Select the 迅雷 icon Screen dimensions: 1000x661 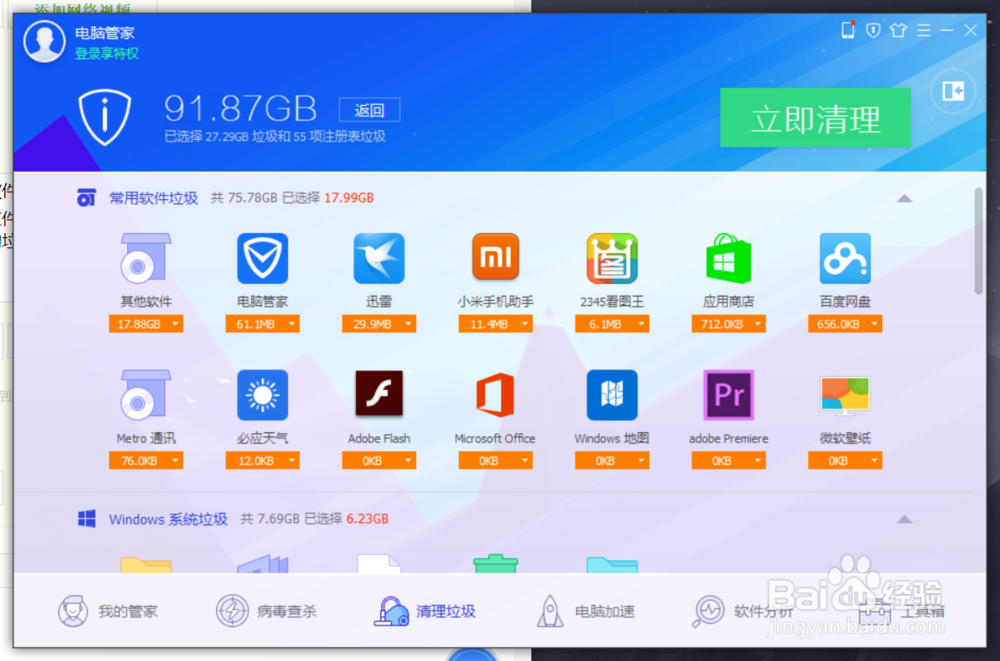[379, 258]
